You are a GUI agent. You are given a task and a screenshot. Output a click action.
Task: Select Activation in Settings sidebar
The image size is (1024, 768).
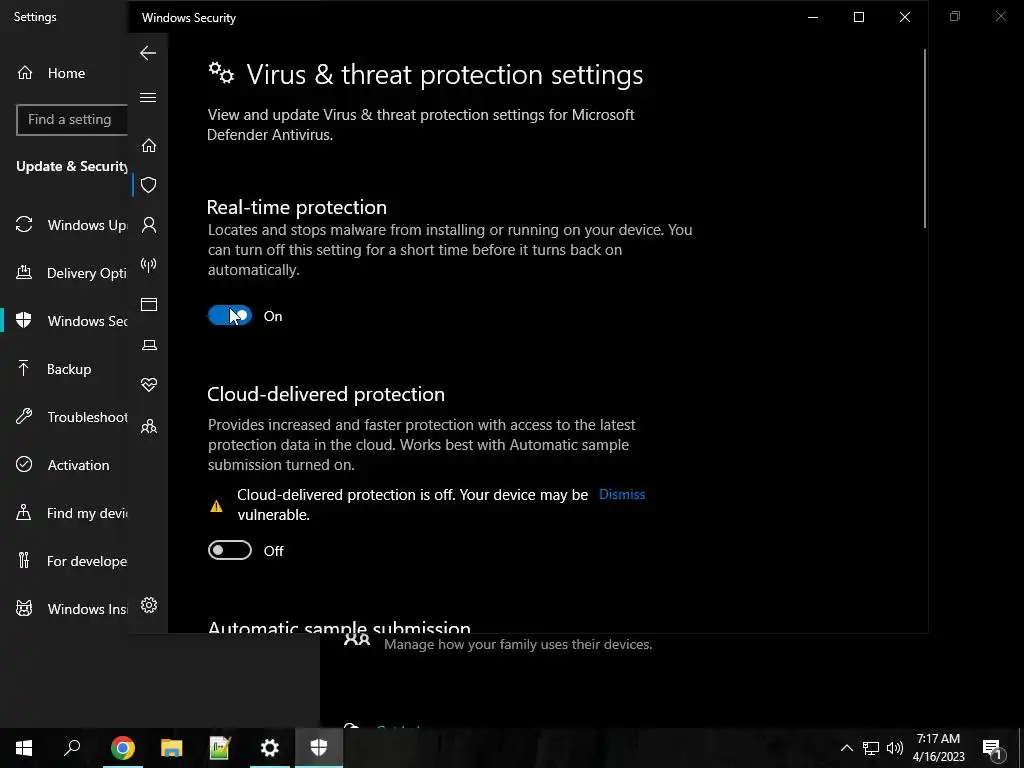[77, 465]
